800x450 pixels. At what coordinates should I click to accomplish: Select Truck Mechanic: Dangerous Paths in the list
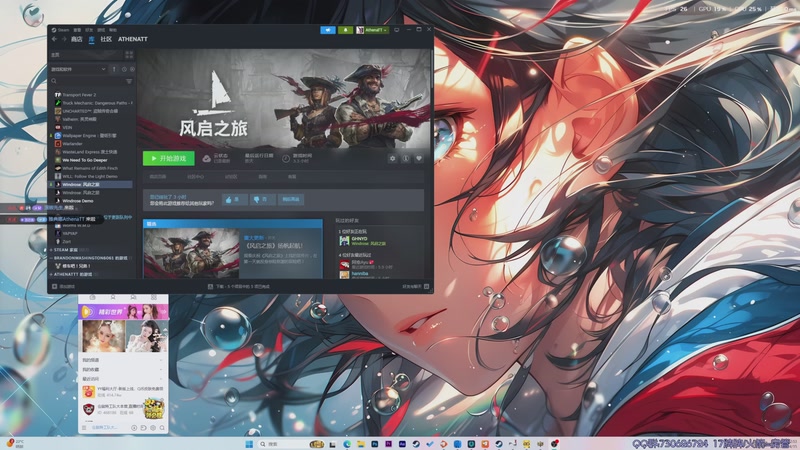click(93, 103)
